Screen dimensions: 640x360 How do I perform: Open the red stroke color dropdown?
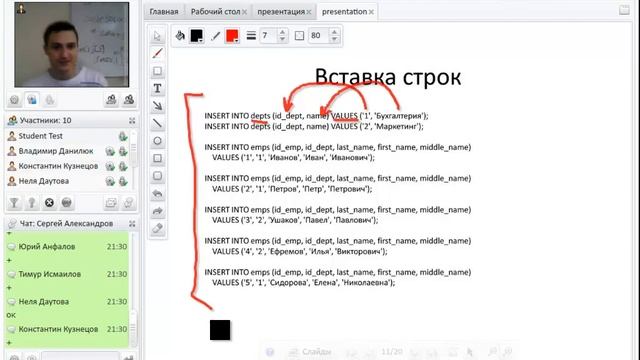click(232, 36)
